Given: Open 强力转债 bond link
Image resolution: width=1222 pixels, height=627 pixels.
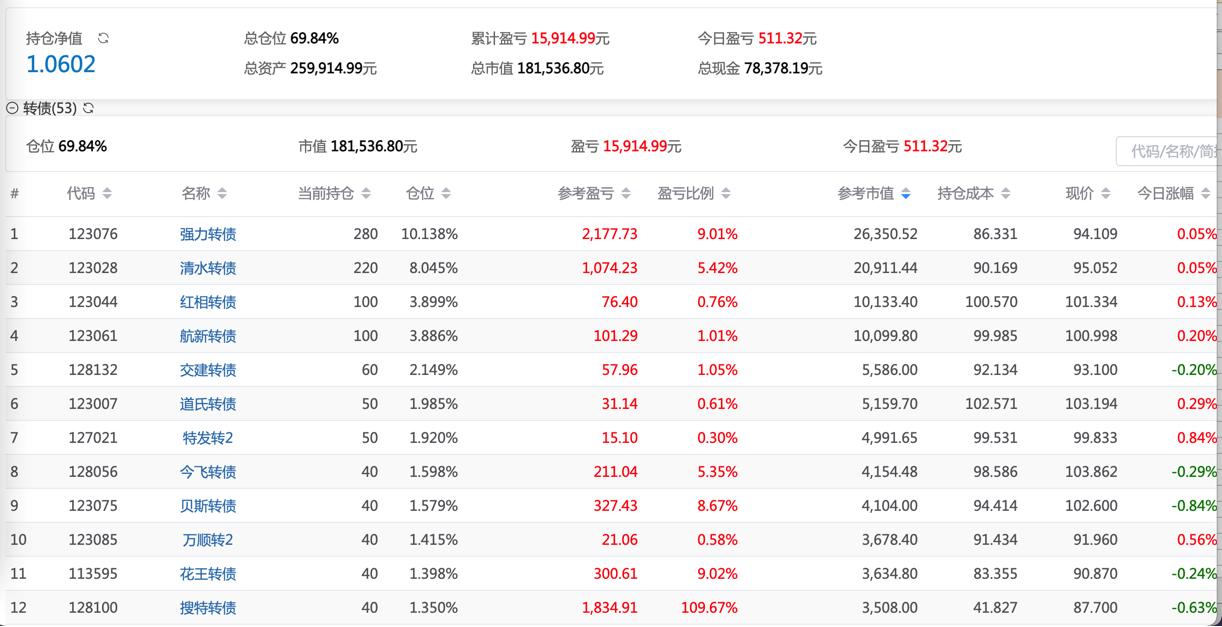Looking at the screenshot, I should click(x=208, y=234).
